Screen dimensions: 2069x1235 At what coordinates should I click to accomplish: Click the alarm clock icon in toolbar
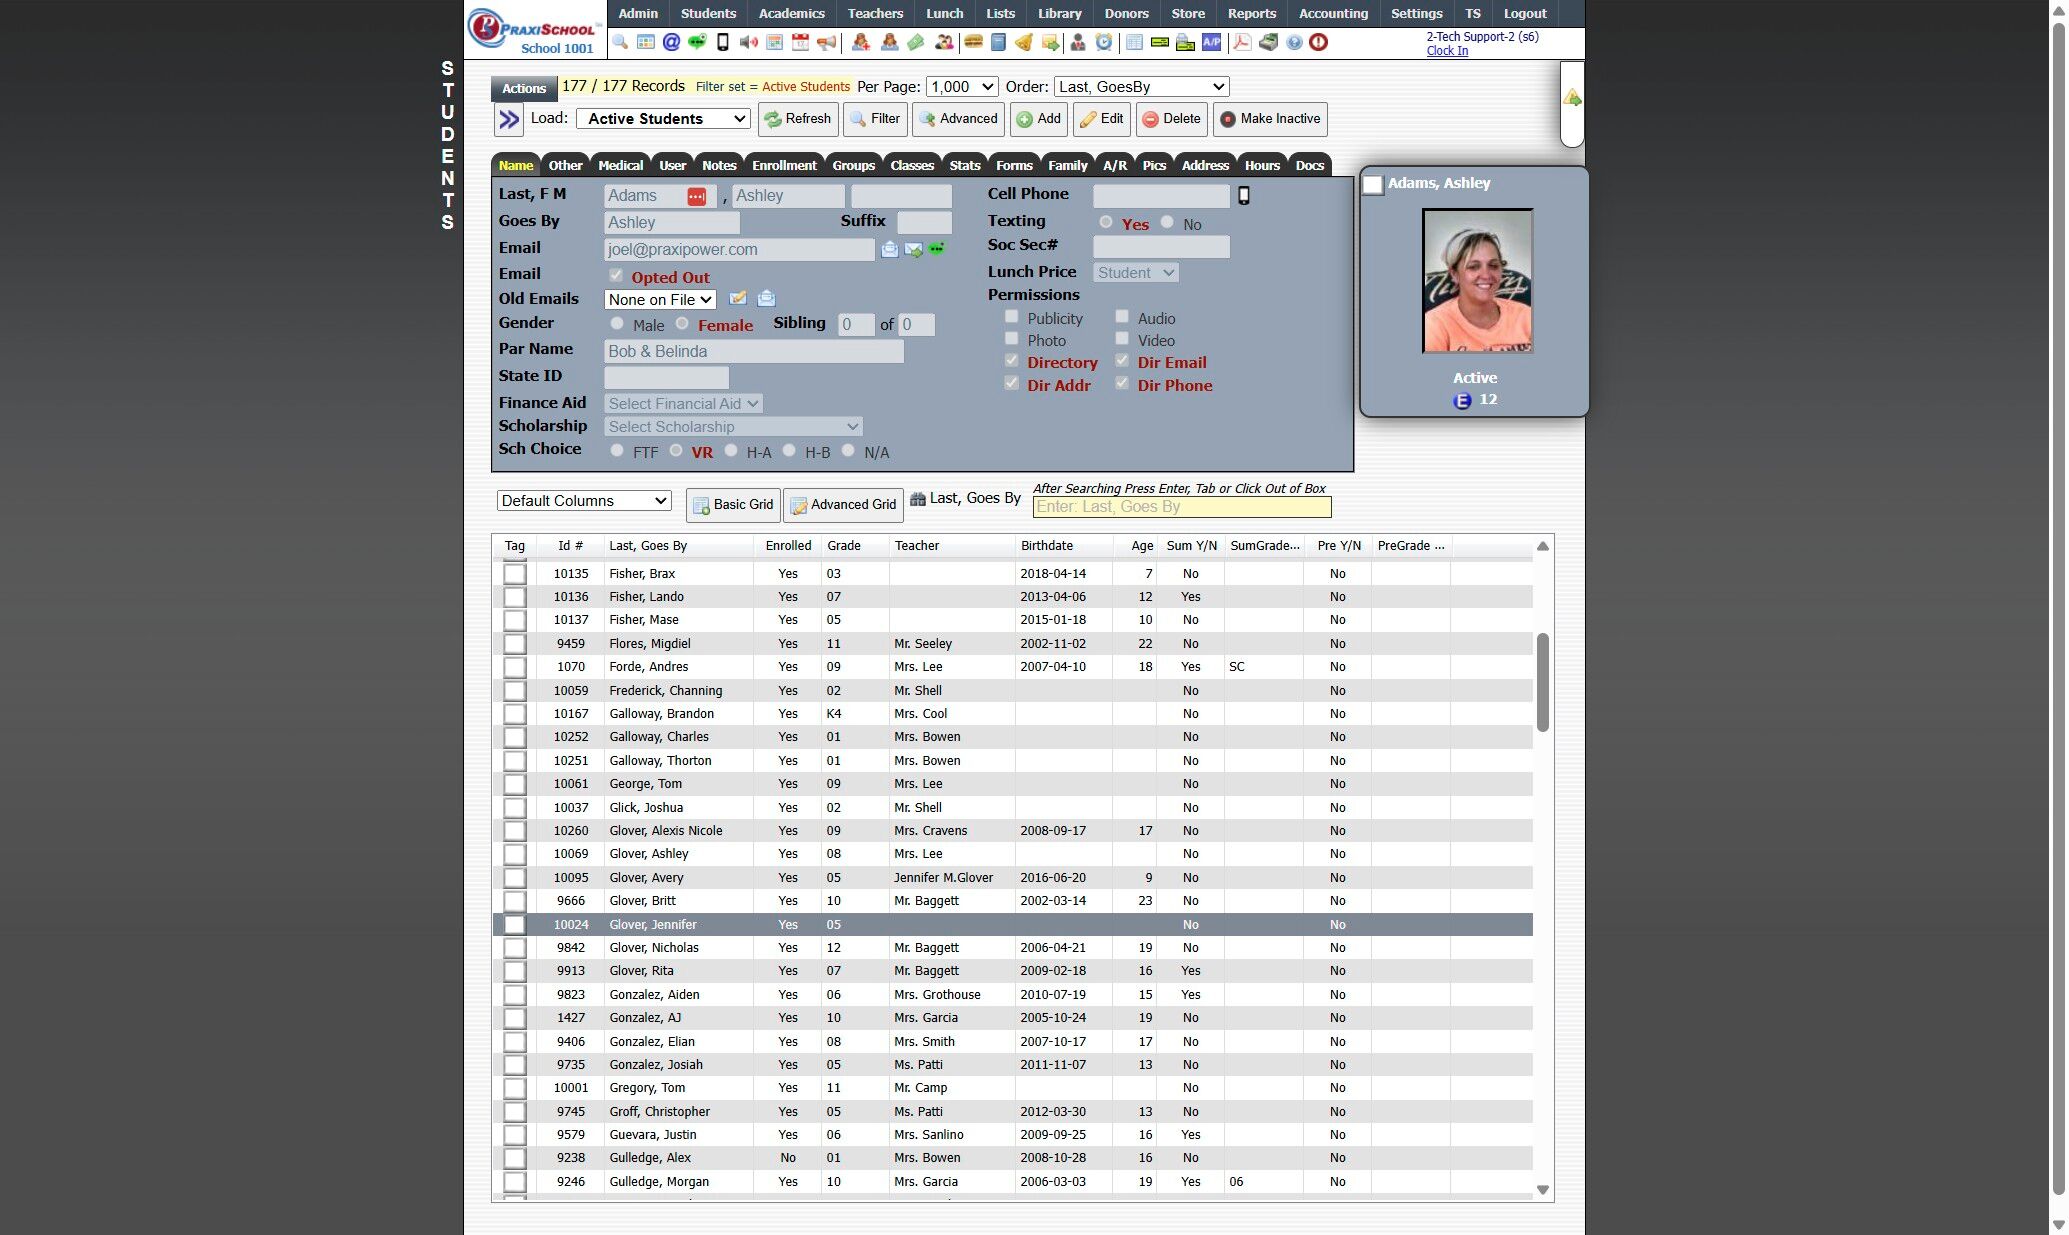(x=1103, y=42)
